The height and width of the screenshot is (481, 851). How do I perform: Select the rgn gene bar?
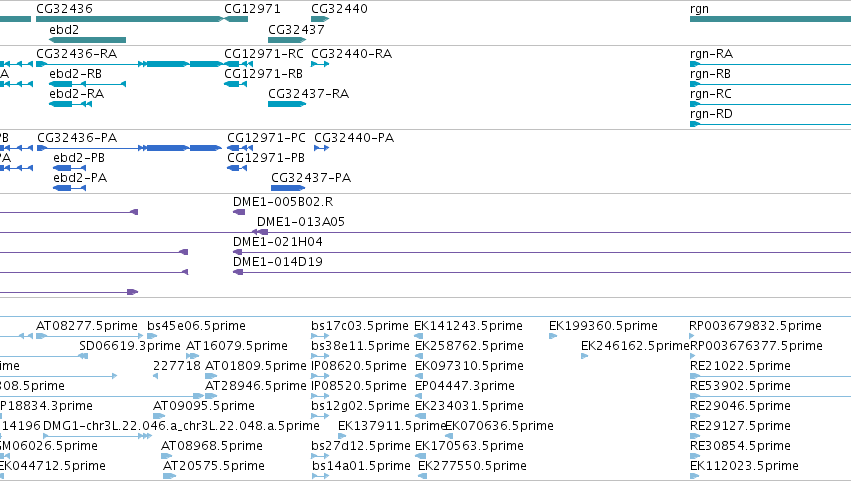pyautogui.click(x=770, y=19)
